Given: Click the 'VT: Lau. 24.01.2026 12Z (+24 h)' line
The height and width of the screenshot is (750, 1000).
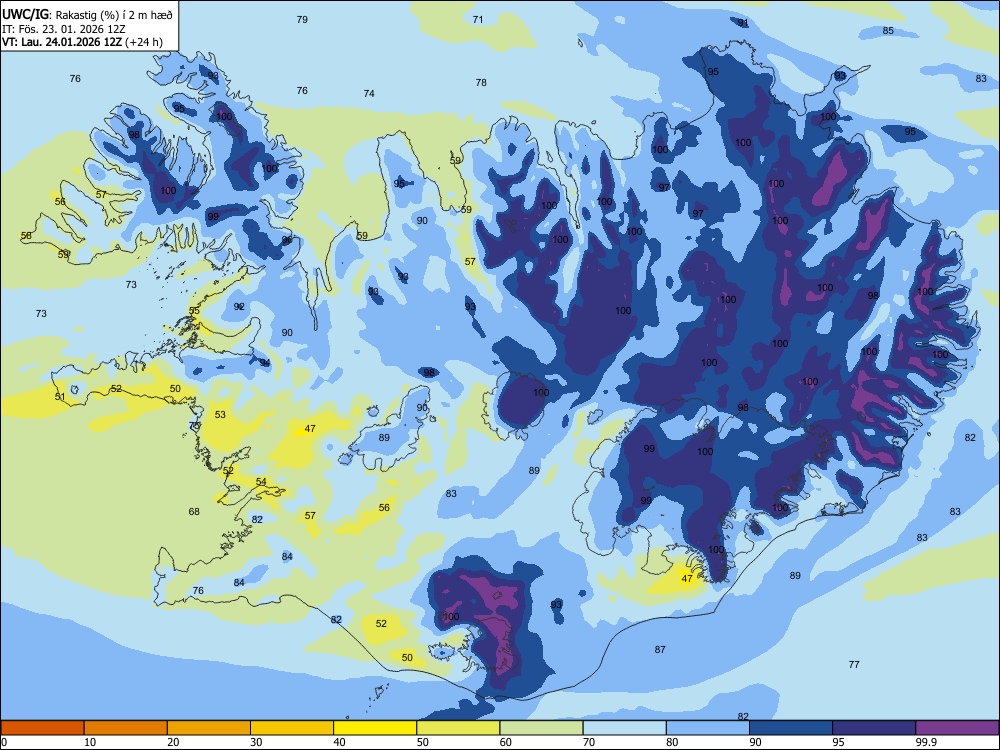Looking at the screenshot, I should coord(82,42).
